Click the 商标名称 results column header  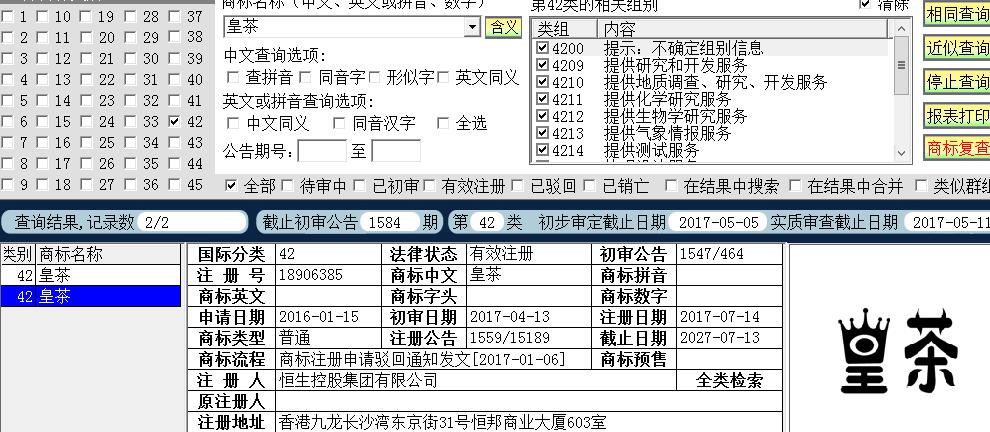click(109, 255)
